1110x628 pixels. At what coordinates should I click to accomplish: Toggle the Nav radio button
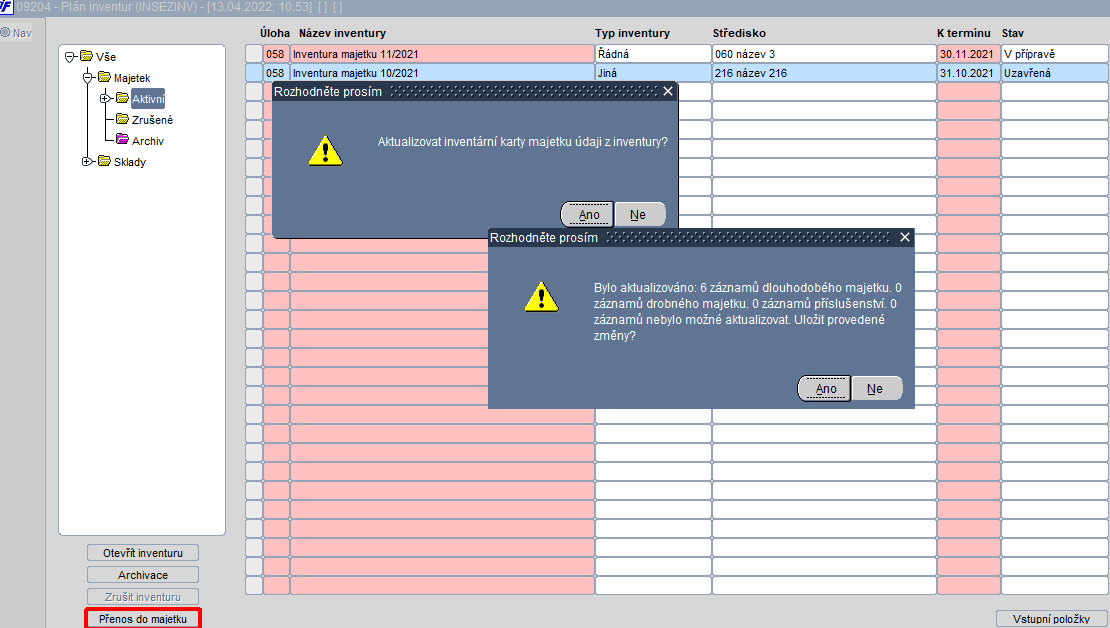pyautogui.click(x=5, y=33)
